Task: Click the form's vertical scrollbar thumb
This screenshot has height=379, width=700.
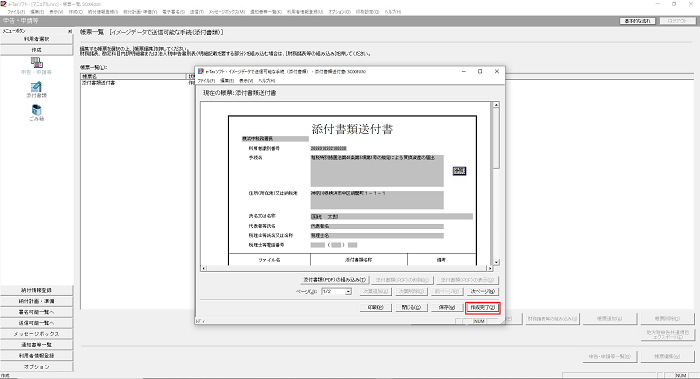Action: coord(496,138)
